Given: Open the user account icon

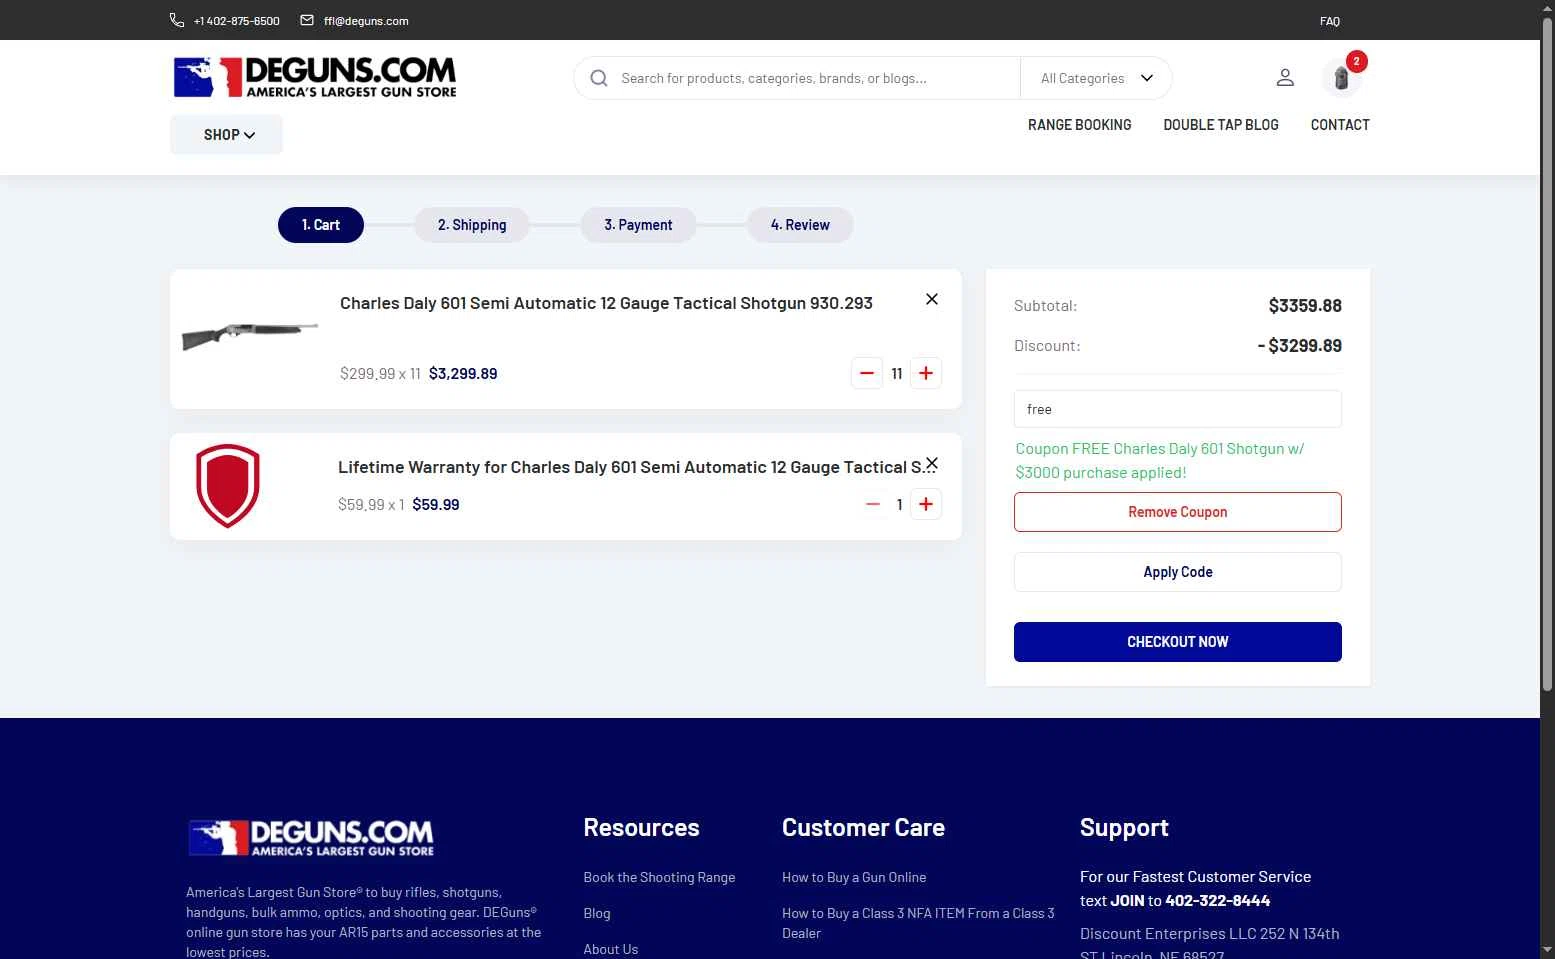Looking at the screenshot, I should click(1285, 77).
